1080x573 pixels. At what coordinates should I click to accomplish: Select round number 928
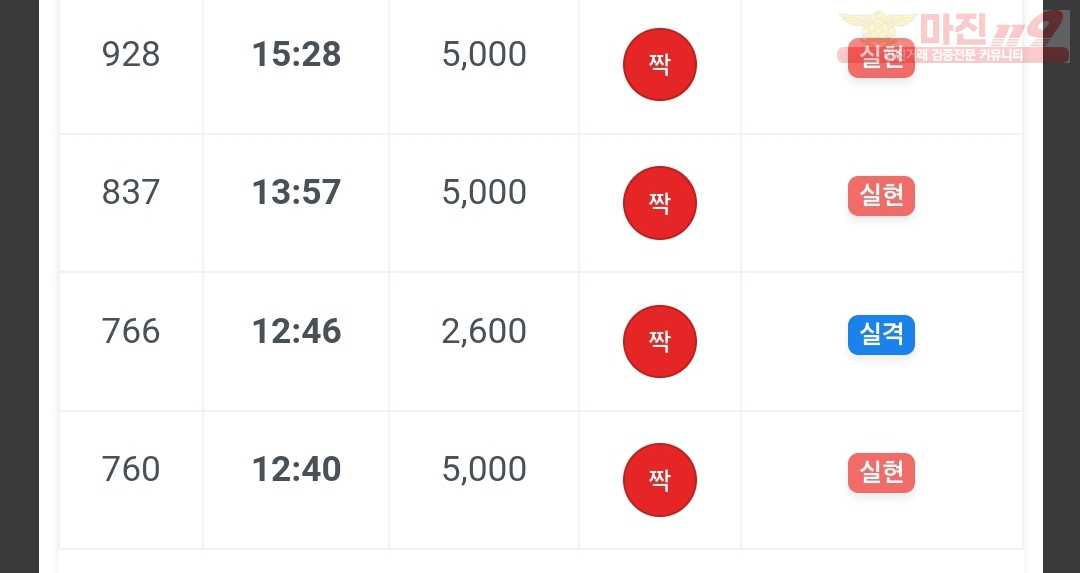[131, 54]
